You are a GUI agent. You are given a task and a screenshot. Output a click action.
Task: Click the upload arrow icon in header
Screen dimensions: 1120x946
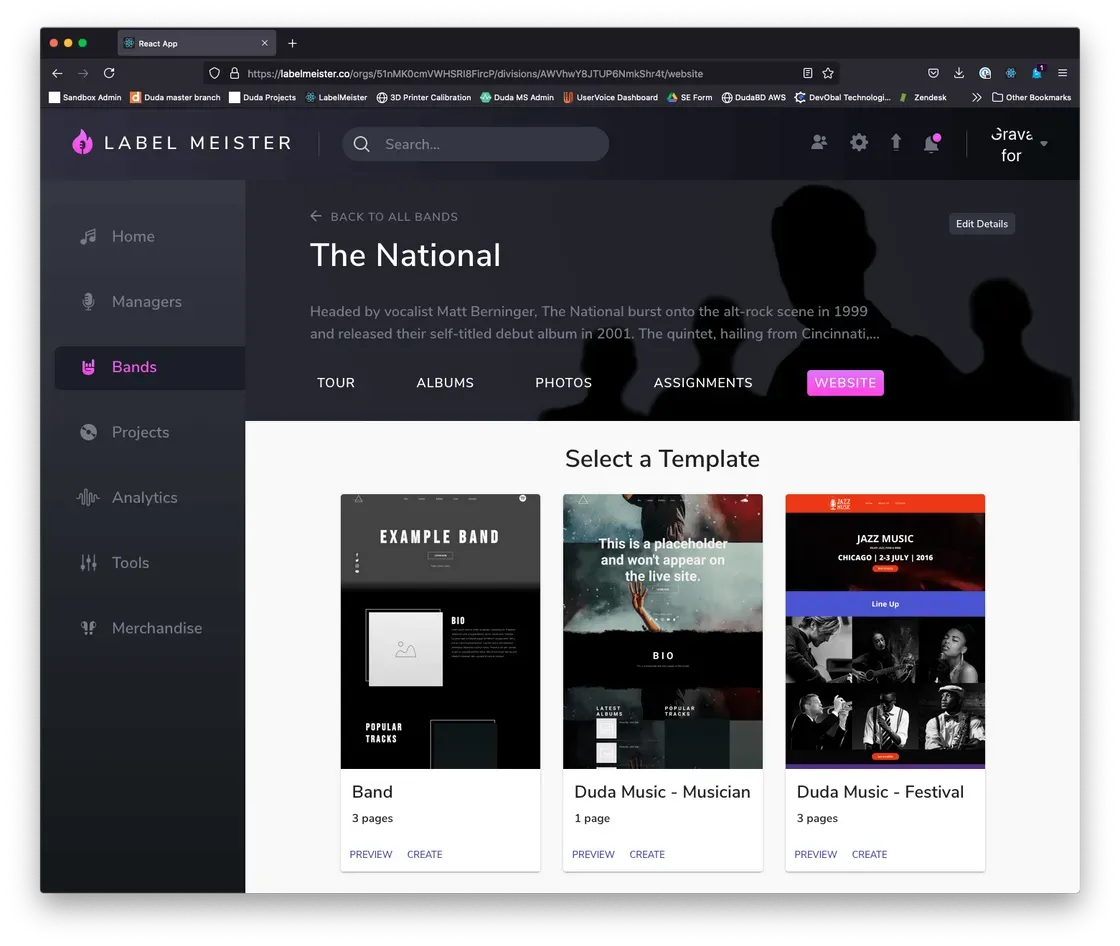point(895,143)
